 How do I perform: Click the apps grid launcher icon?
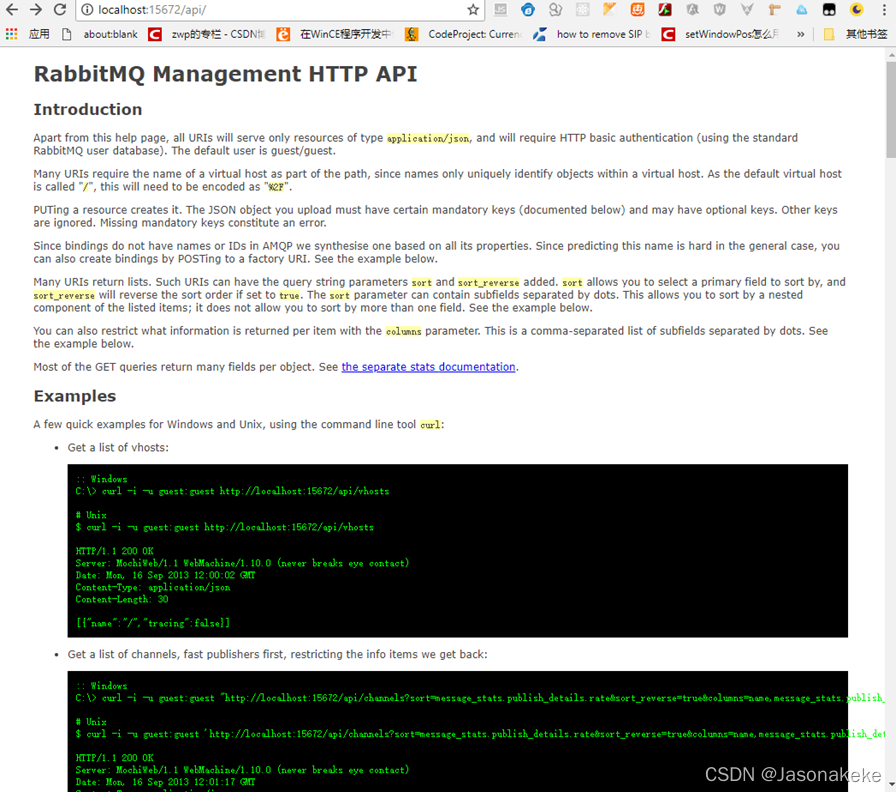coord(11,33)
